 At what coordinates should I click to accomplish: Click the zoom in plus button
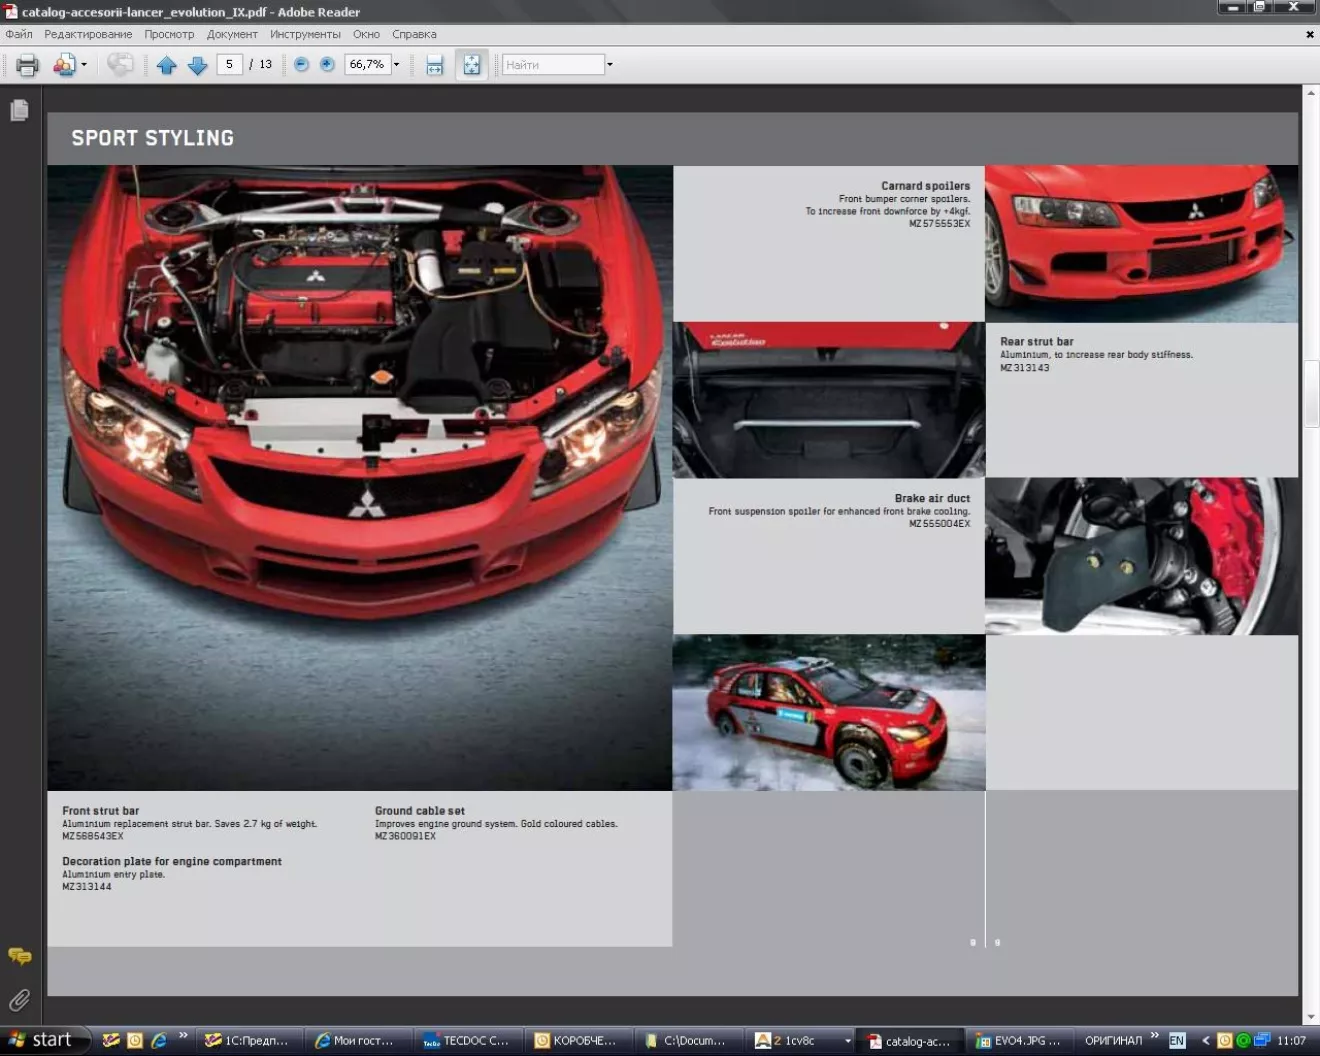(x=327, y=64)
